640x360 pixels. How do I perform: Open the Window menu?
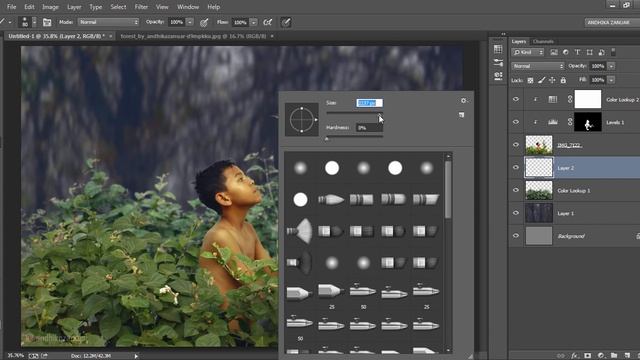pos(188,7)
